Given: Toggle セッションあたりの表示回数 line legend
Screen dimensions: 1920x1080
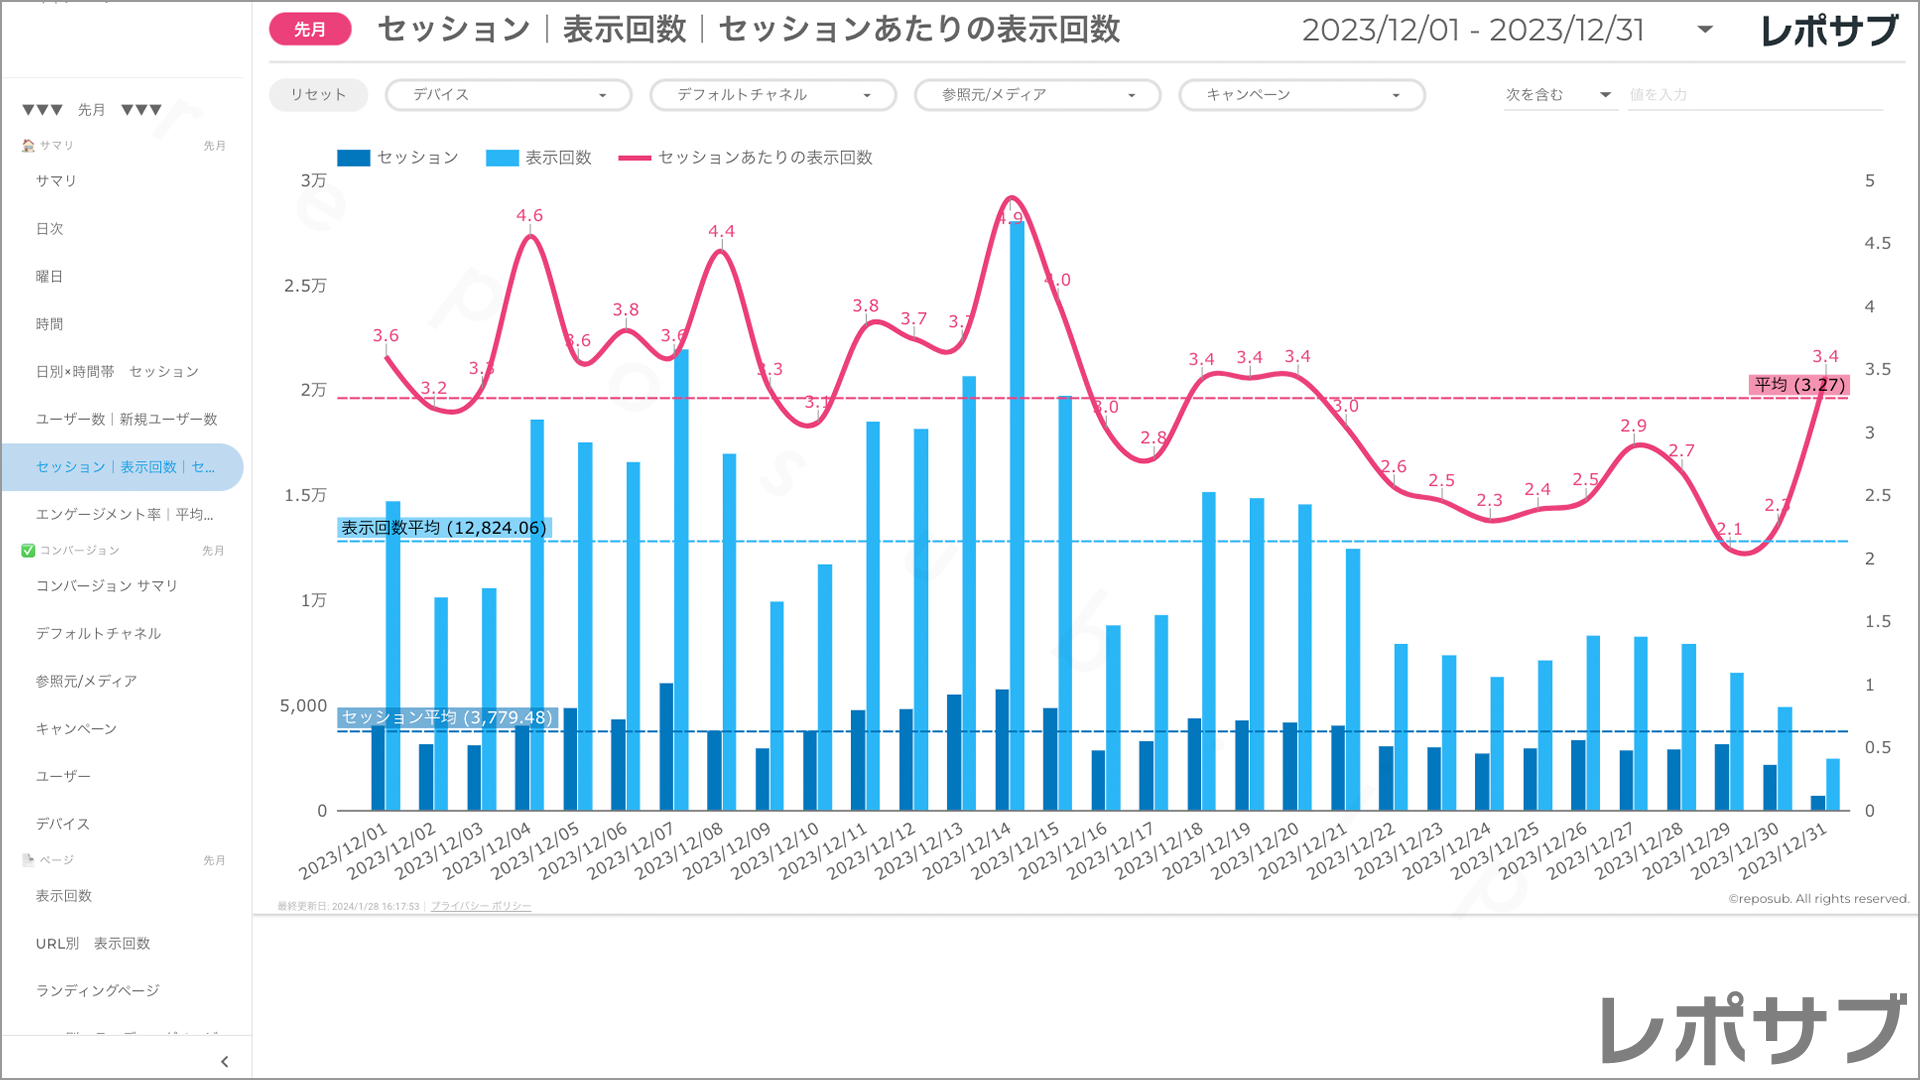Looking at the screenshot, I should [x=746, y=158].
